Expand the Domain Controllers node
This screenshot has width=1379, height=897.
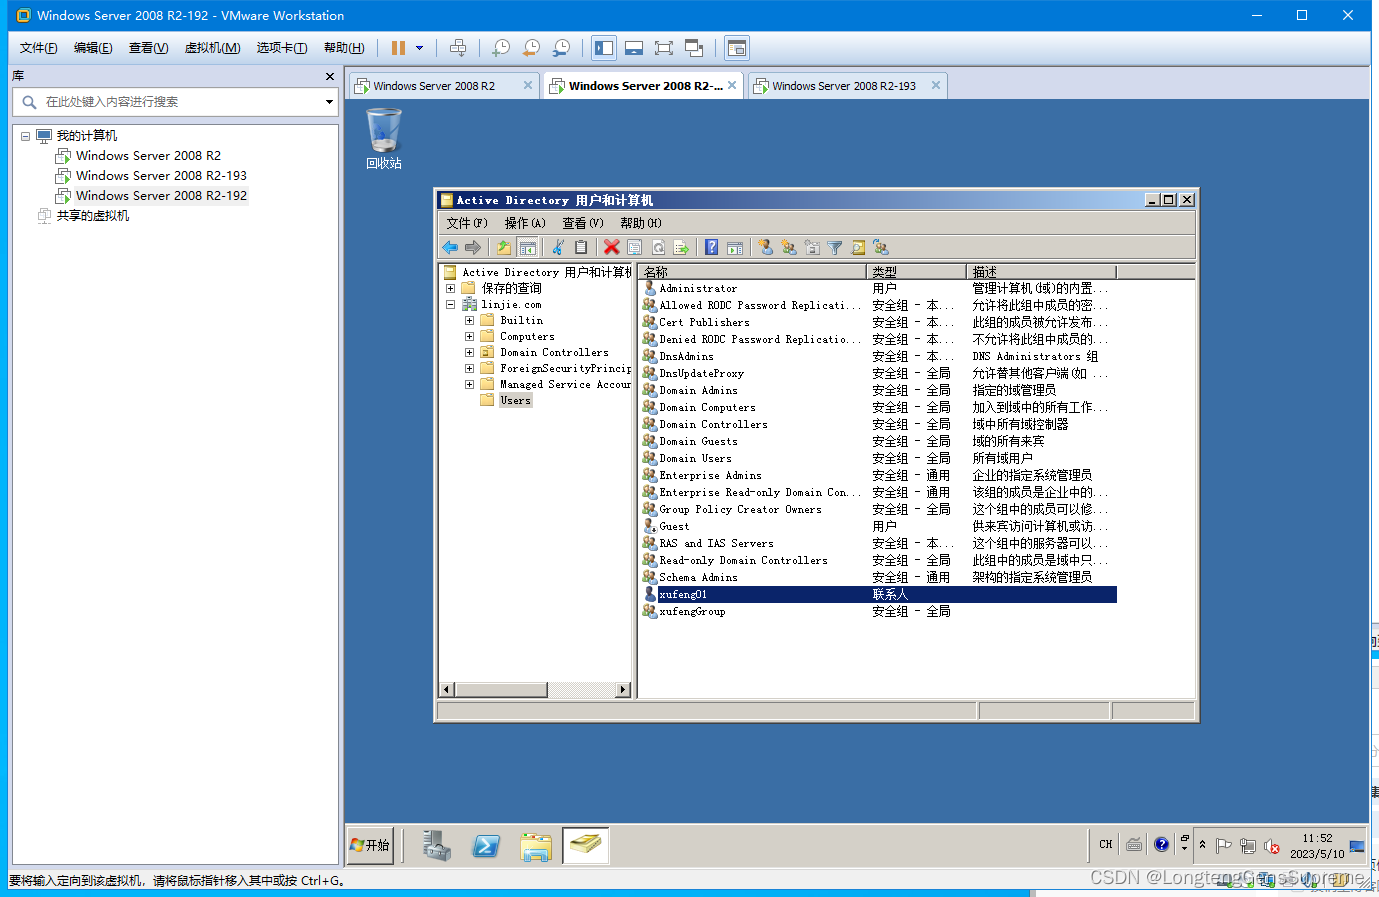click(x=469, y=353)
